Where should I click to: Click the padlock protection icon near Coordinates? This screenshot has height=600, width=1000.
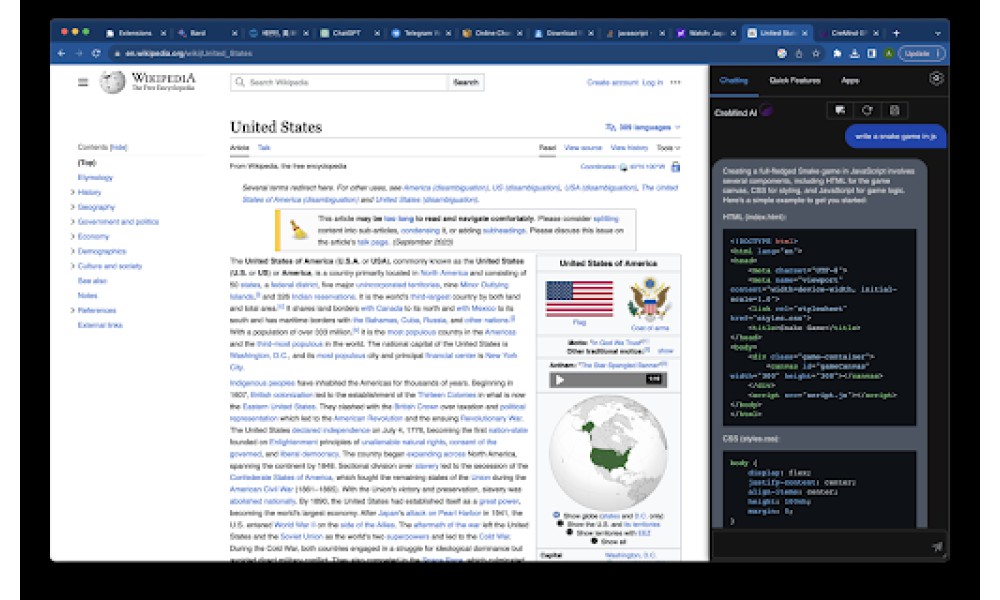[675, 167]
